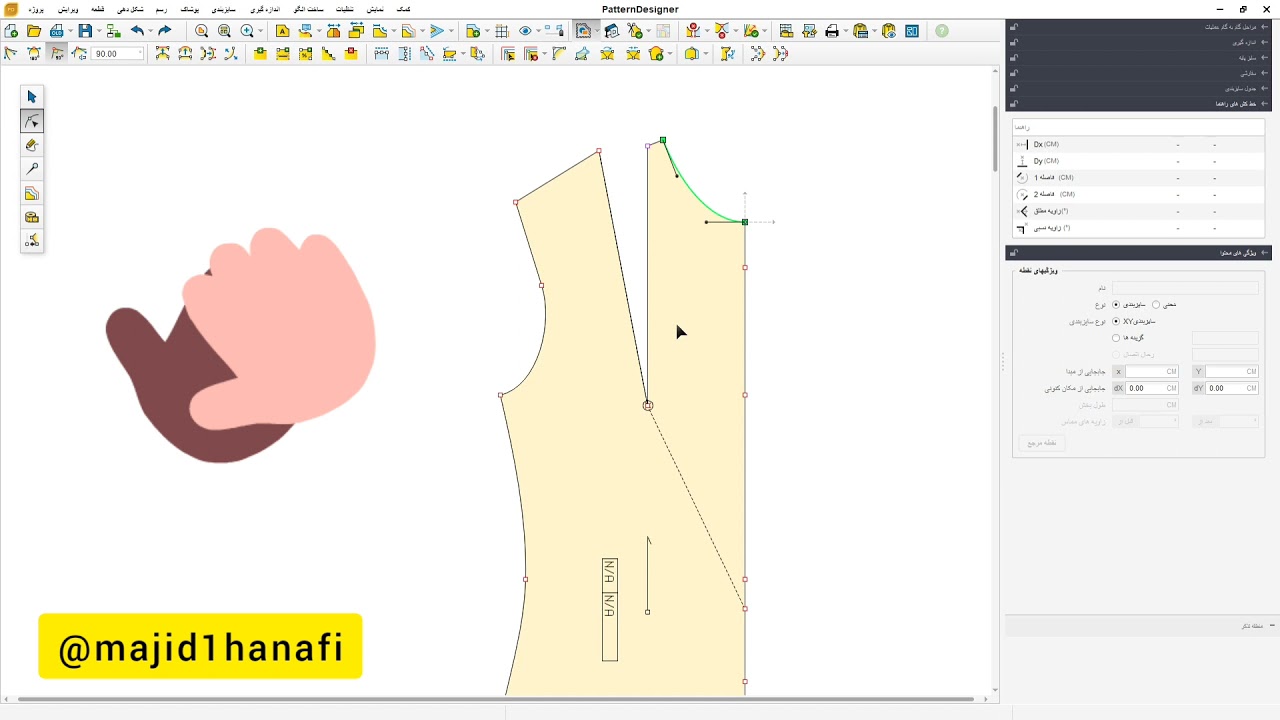Toggle lock on مراحل گام به گام عملیات panel

1013,27
